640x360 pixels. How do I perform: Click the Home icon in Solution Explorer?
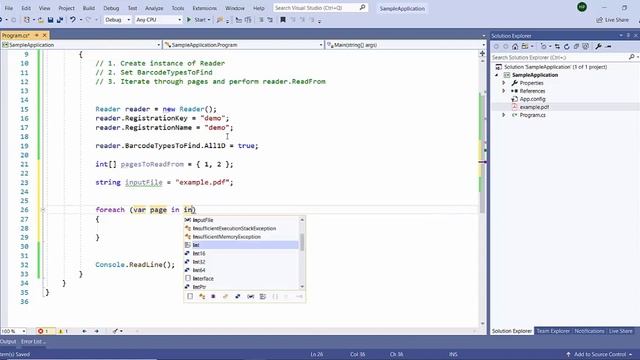pos(515,47)
